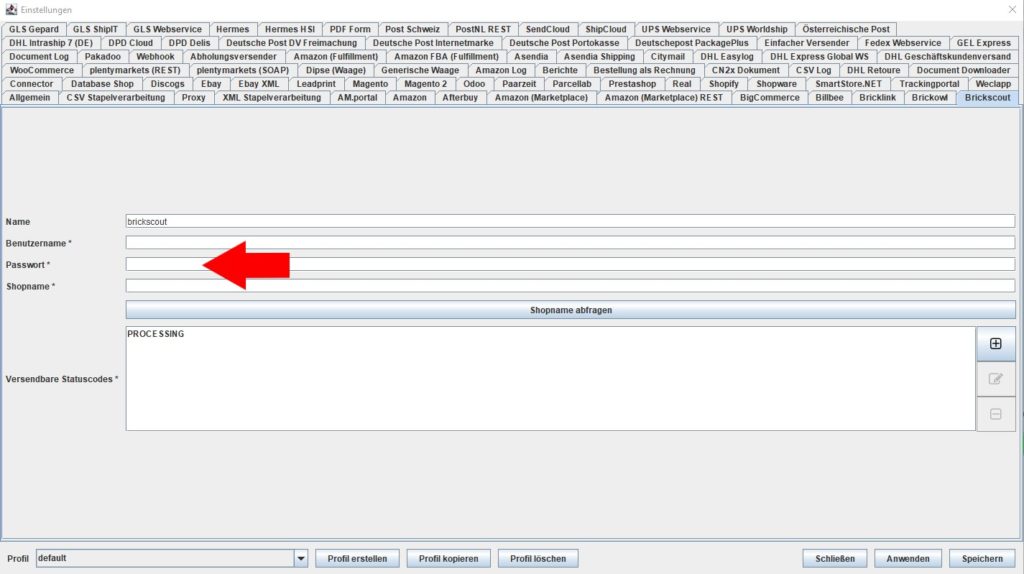Image resolution: width=1024 pixels, height=574 pixels.
Task: Open the Trackingportal tab
Action: click(x=929, y=84)
